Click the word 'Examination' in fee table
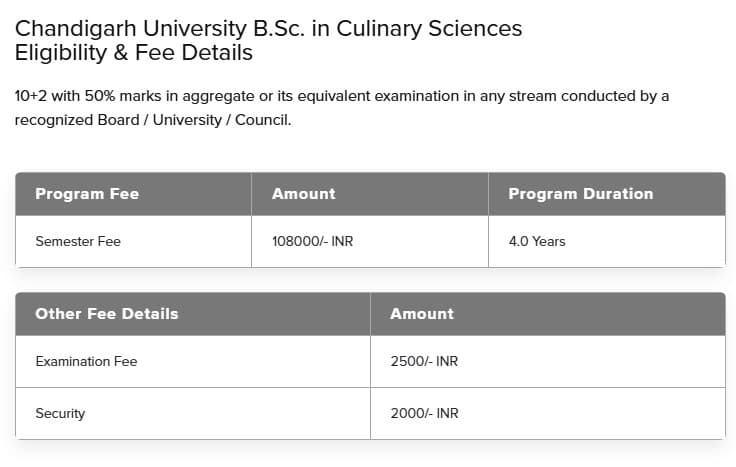 click(71, 361)
